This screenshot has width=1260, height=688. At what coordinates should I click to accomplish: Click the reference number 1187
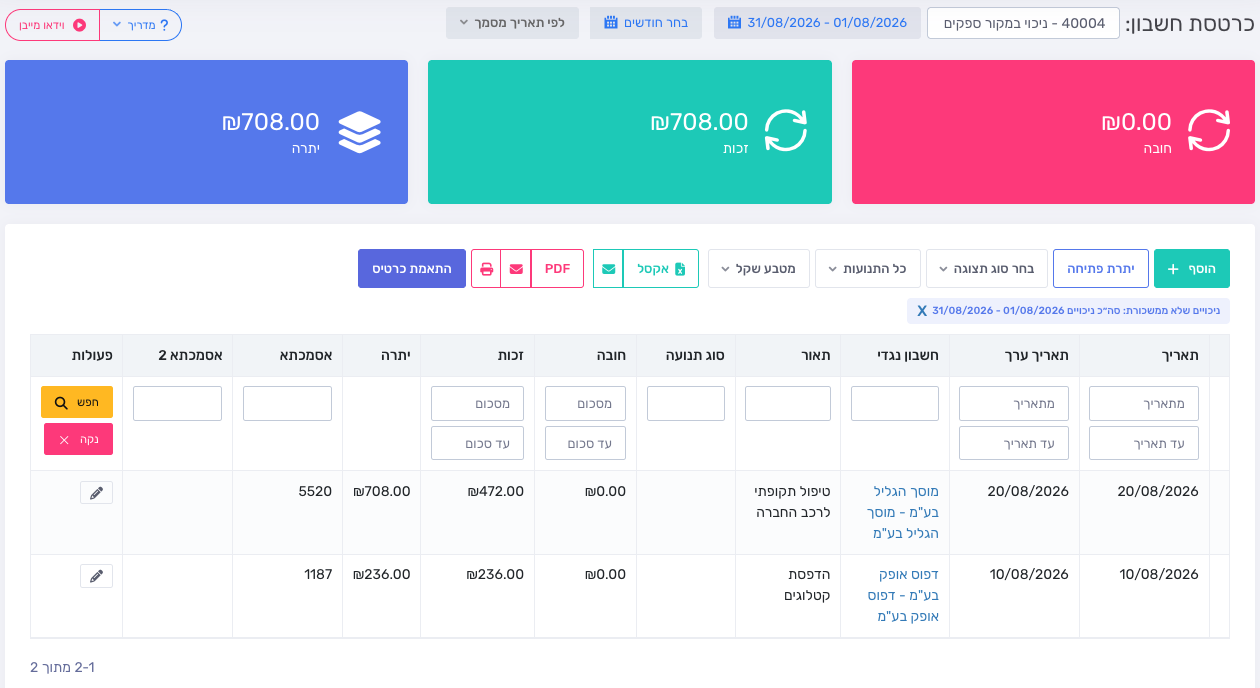tap(318, 574)
